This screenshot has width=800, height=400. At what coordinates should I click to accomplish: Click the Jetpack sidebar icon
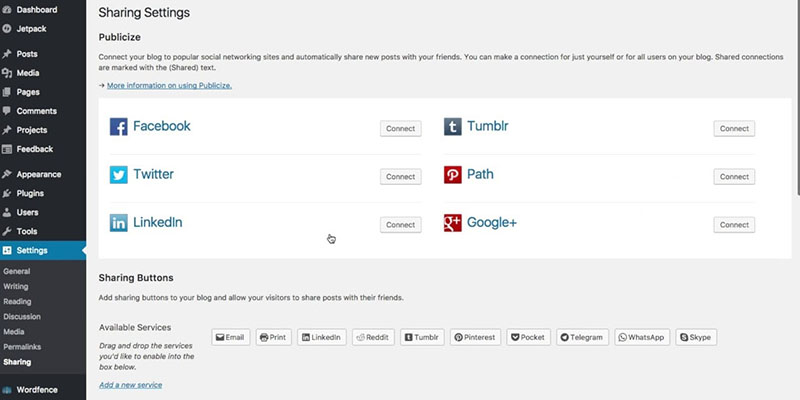[7, 29]
